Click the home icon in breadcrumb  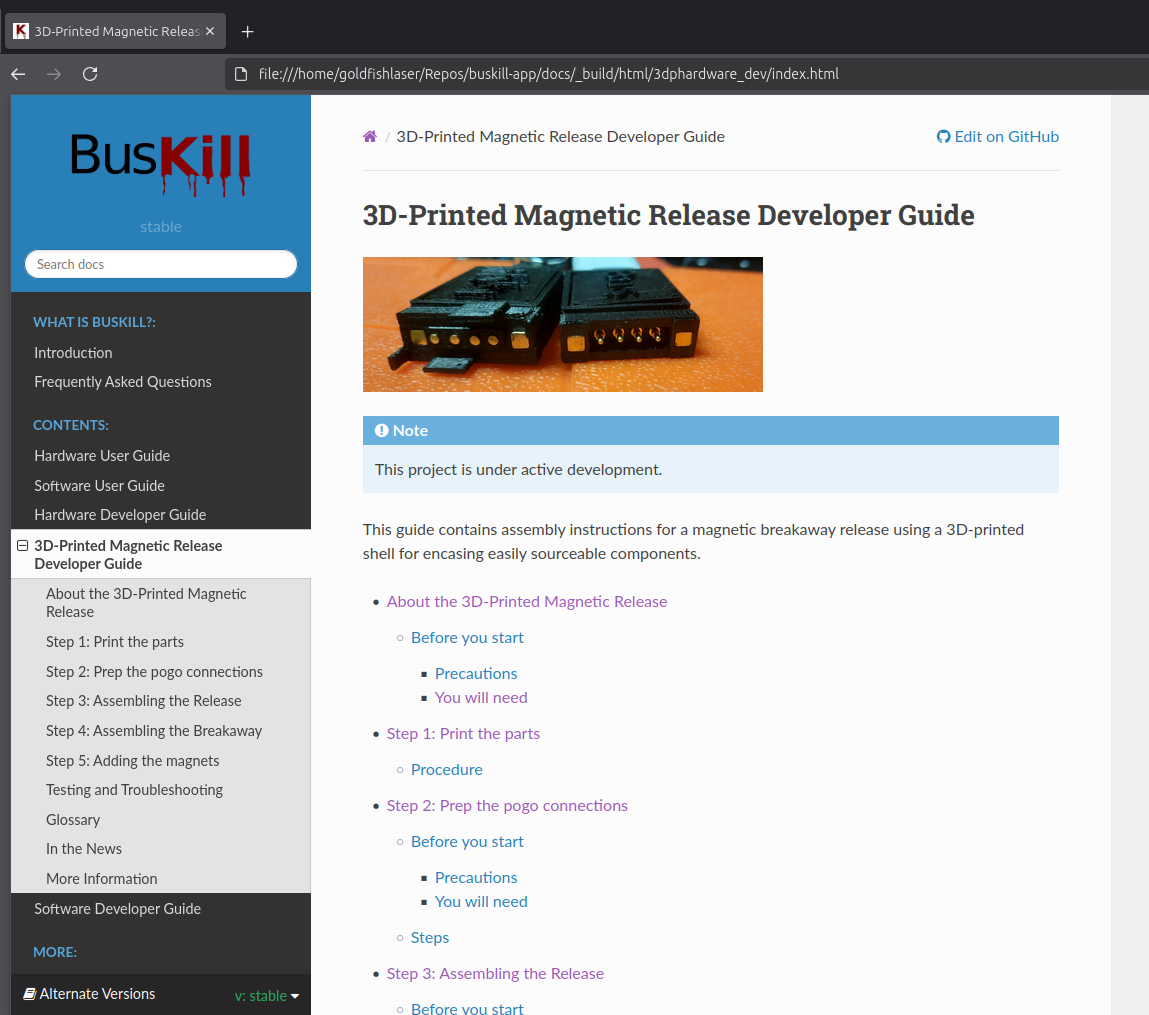[370, 137]
